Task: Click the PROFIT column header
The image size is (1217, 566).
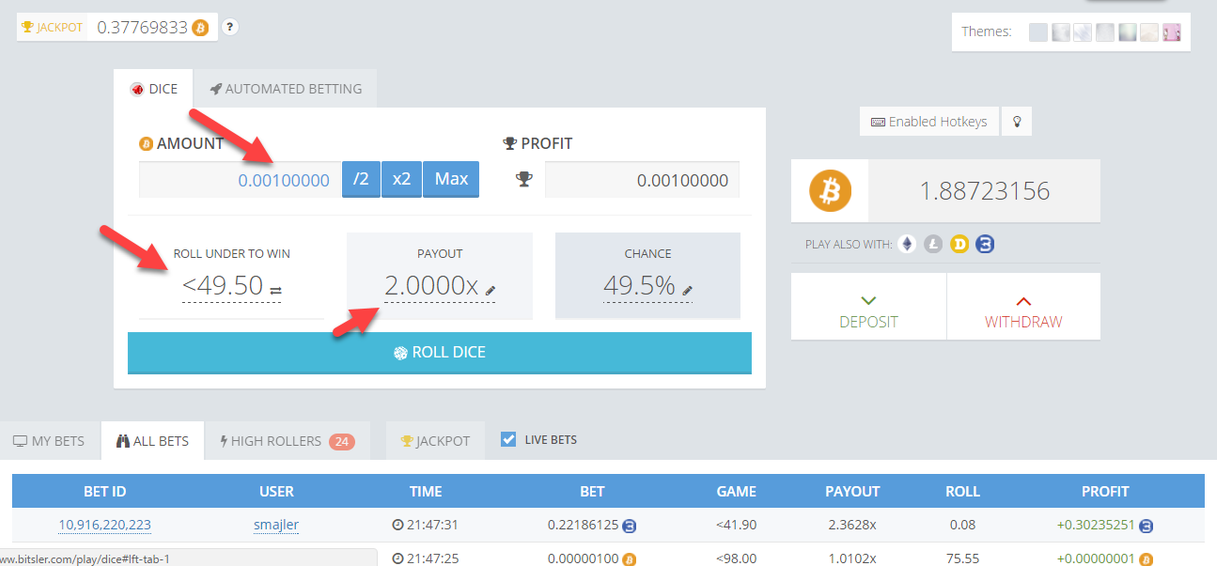Action: click(1105, 491)
